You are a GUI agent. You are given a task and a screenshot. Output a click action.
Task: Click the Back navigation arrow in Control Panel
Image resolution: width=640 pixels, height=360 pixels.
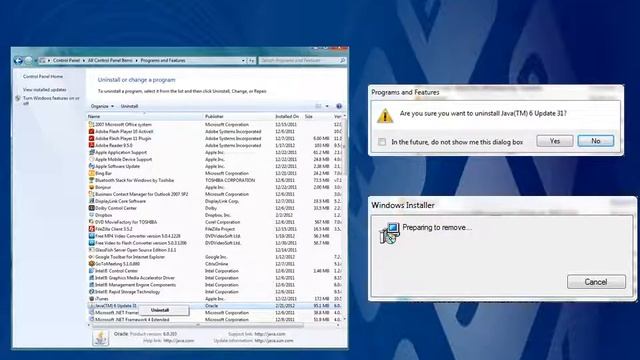(18, 60)
